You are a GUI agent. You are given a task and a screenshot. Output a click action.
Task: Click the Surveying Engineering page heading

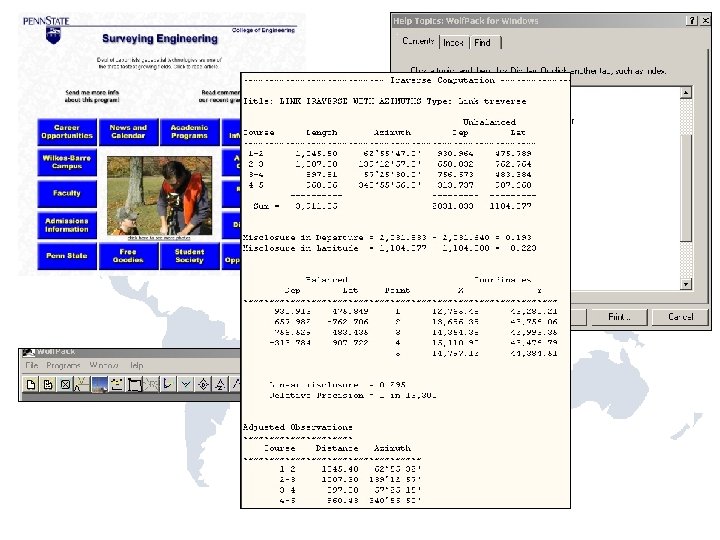pos(160,39)
